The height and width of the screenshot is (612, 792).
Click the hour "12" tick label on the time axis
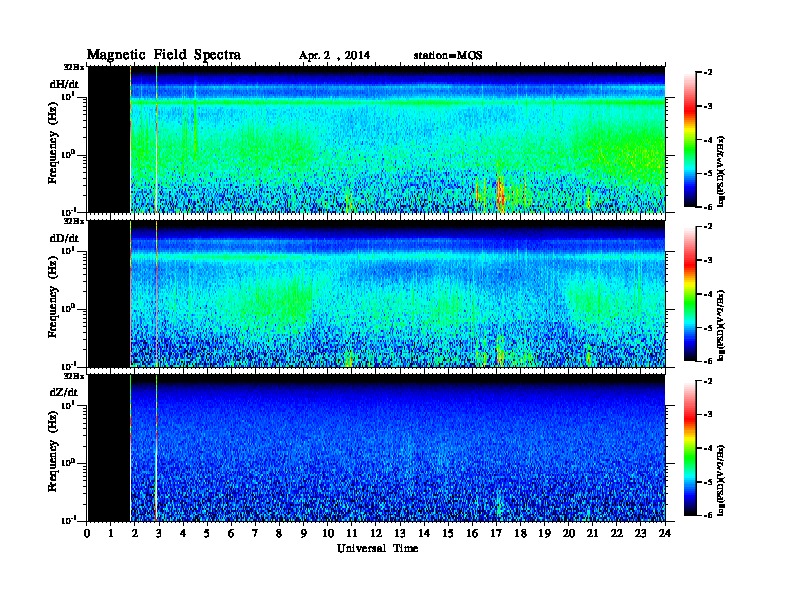tap(376, 533)
